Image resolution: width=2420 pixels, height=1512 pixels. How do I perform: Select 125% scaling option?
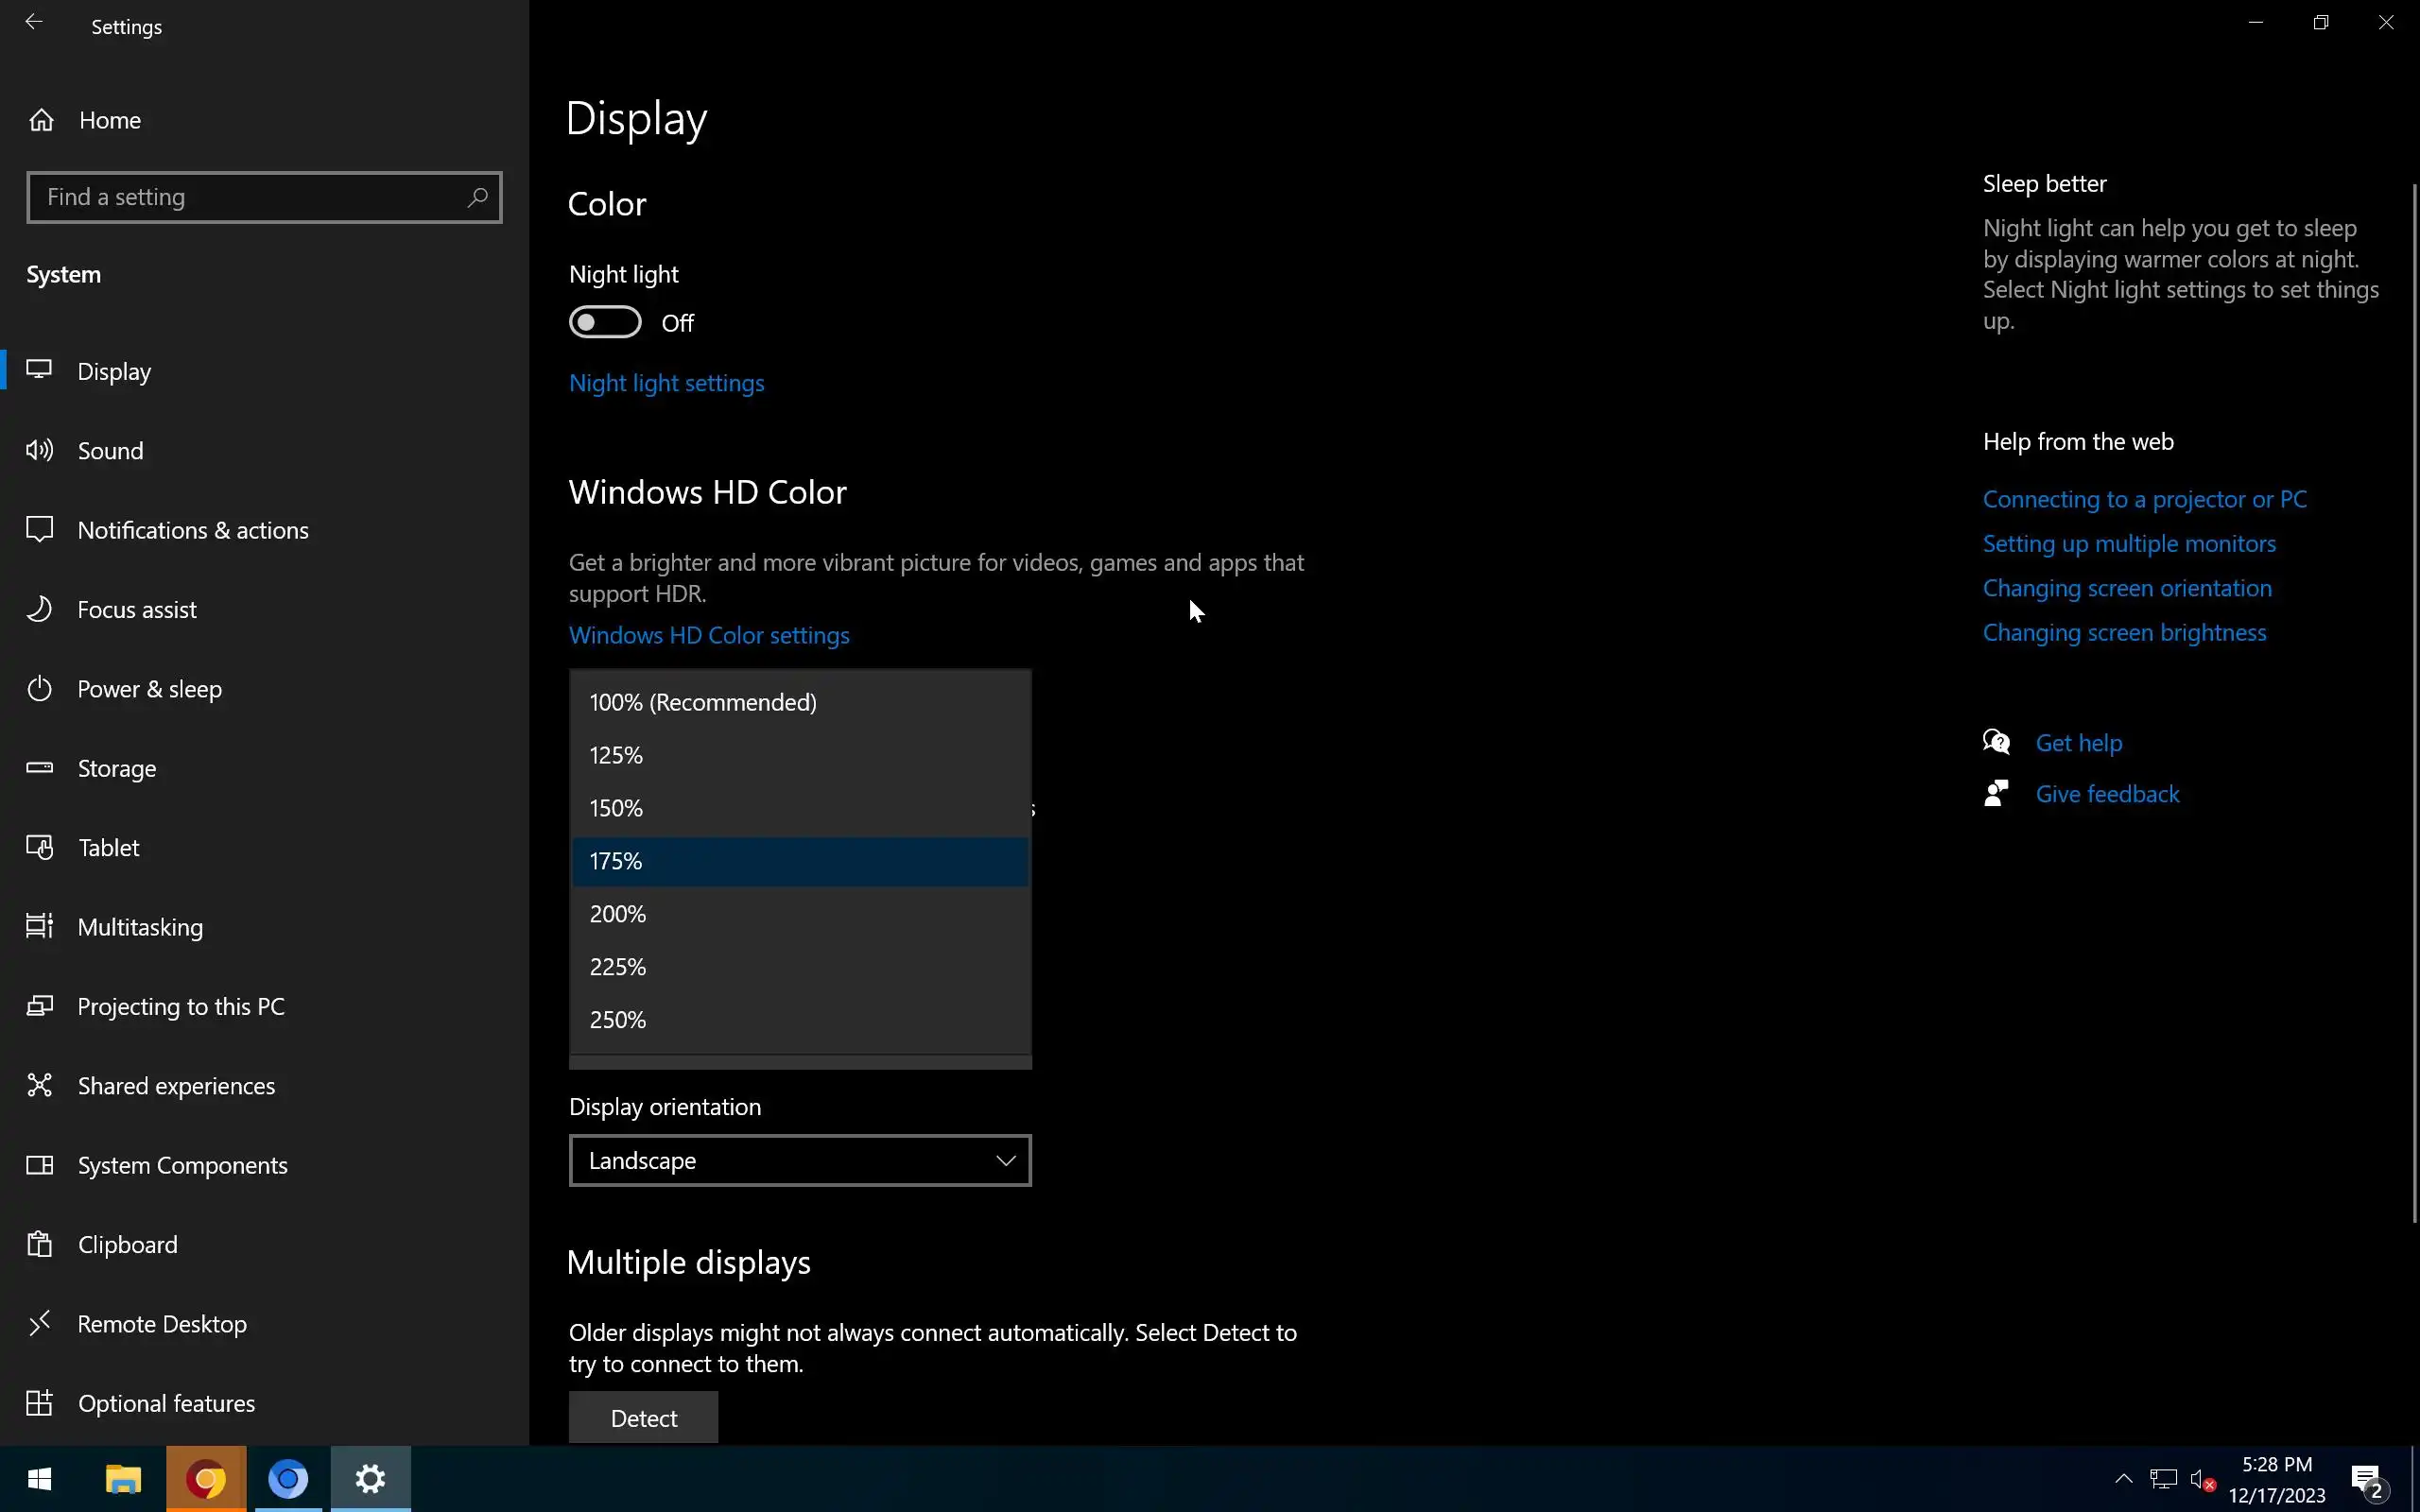pyautogui.click(x=616, y=755)
